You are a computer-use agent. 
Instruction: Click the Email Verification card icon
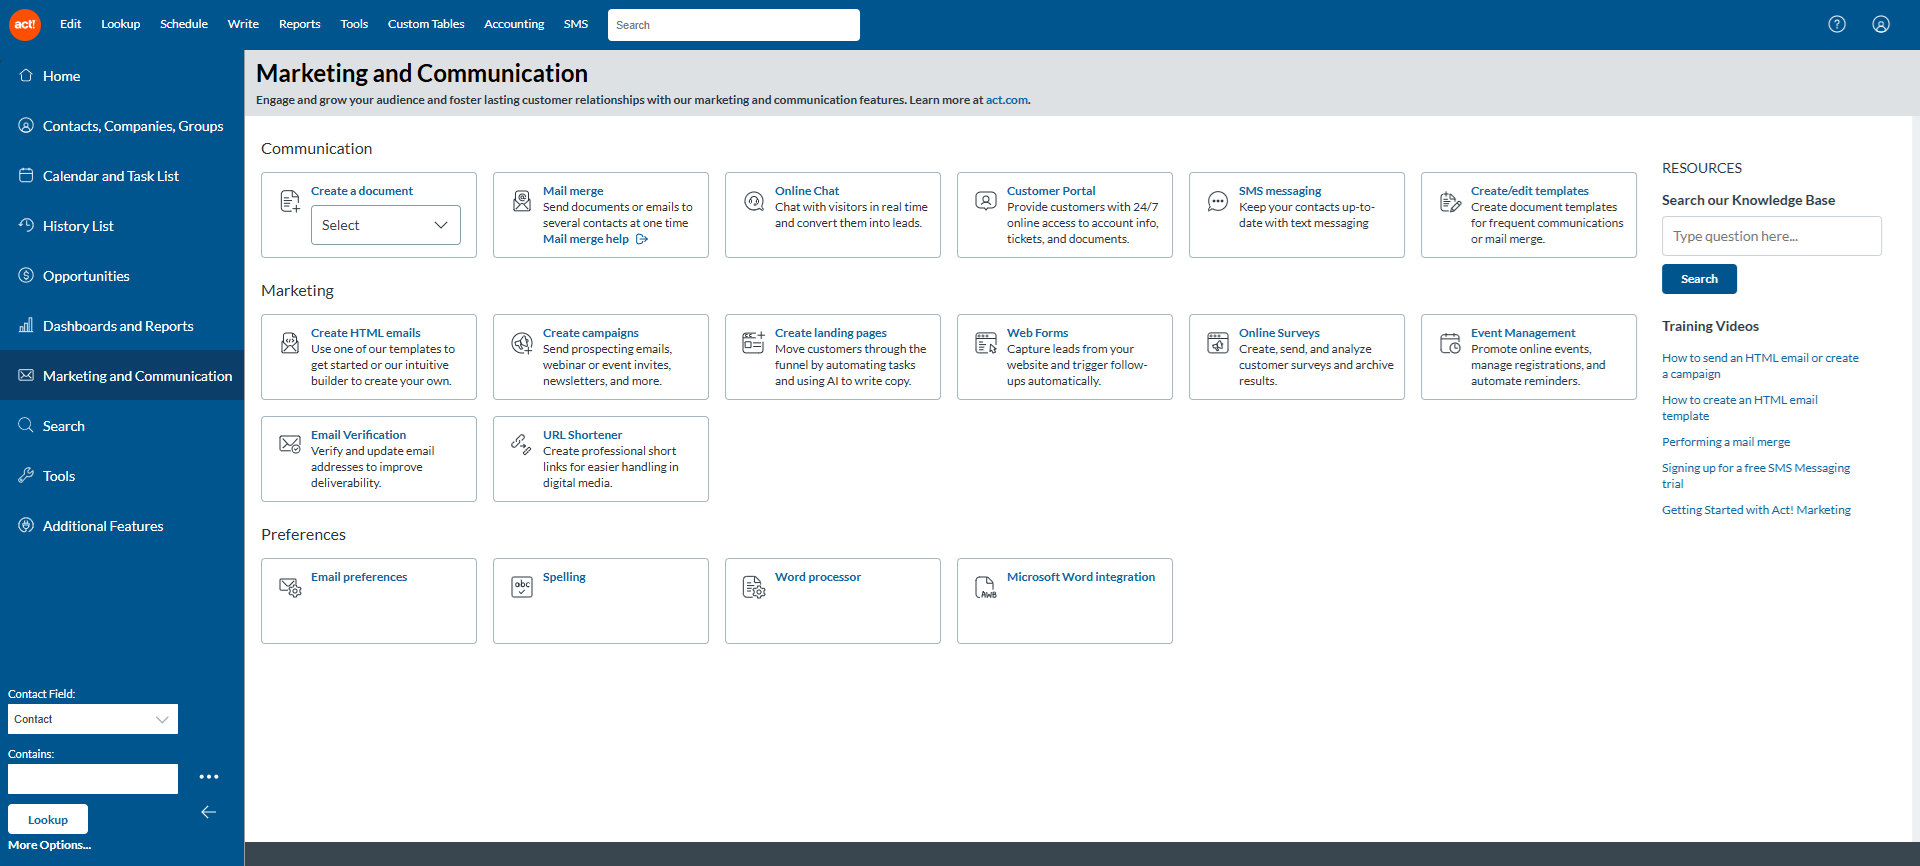tap(290, 444)
